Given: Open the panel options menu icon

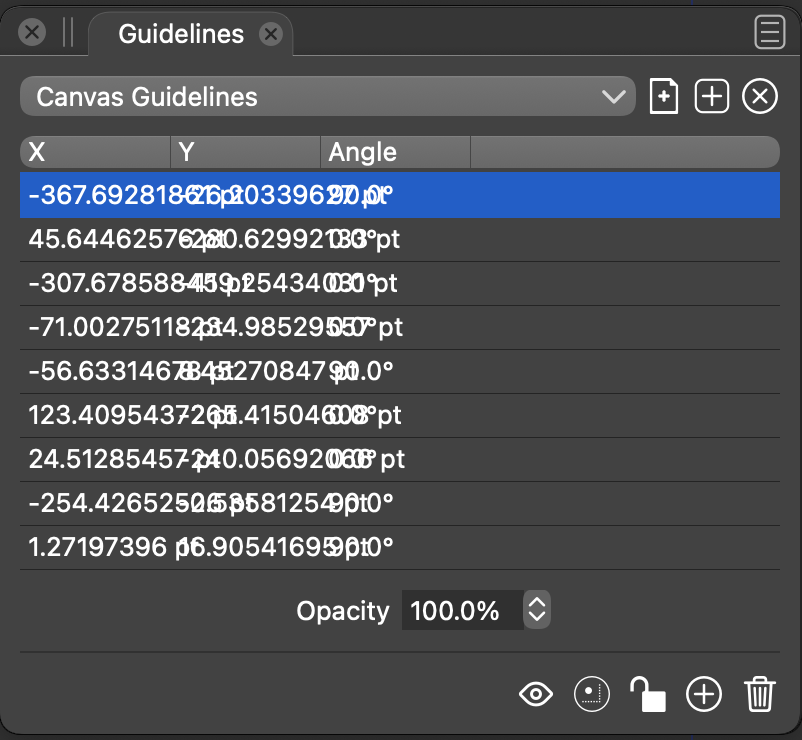Looking at the screenshot, I should coord(769,33).
